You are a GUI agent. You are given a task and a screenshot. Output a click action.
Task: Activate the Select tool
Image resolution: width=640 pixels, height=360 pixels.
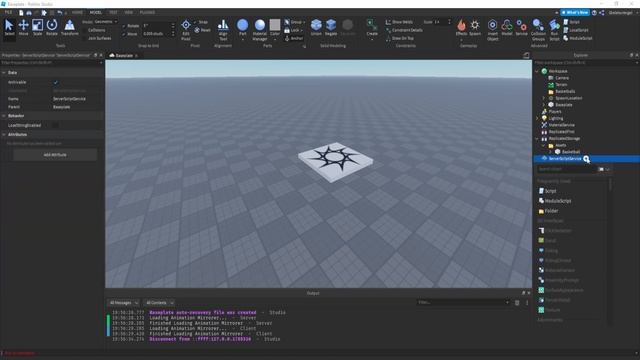[x=9, y=27]
